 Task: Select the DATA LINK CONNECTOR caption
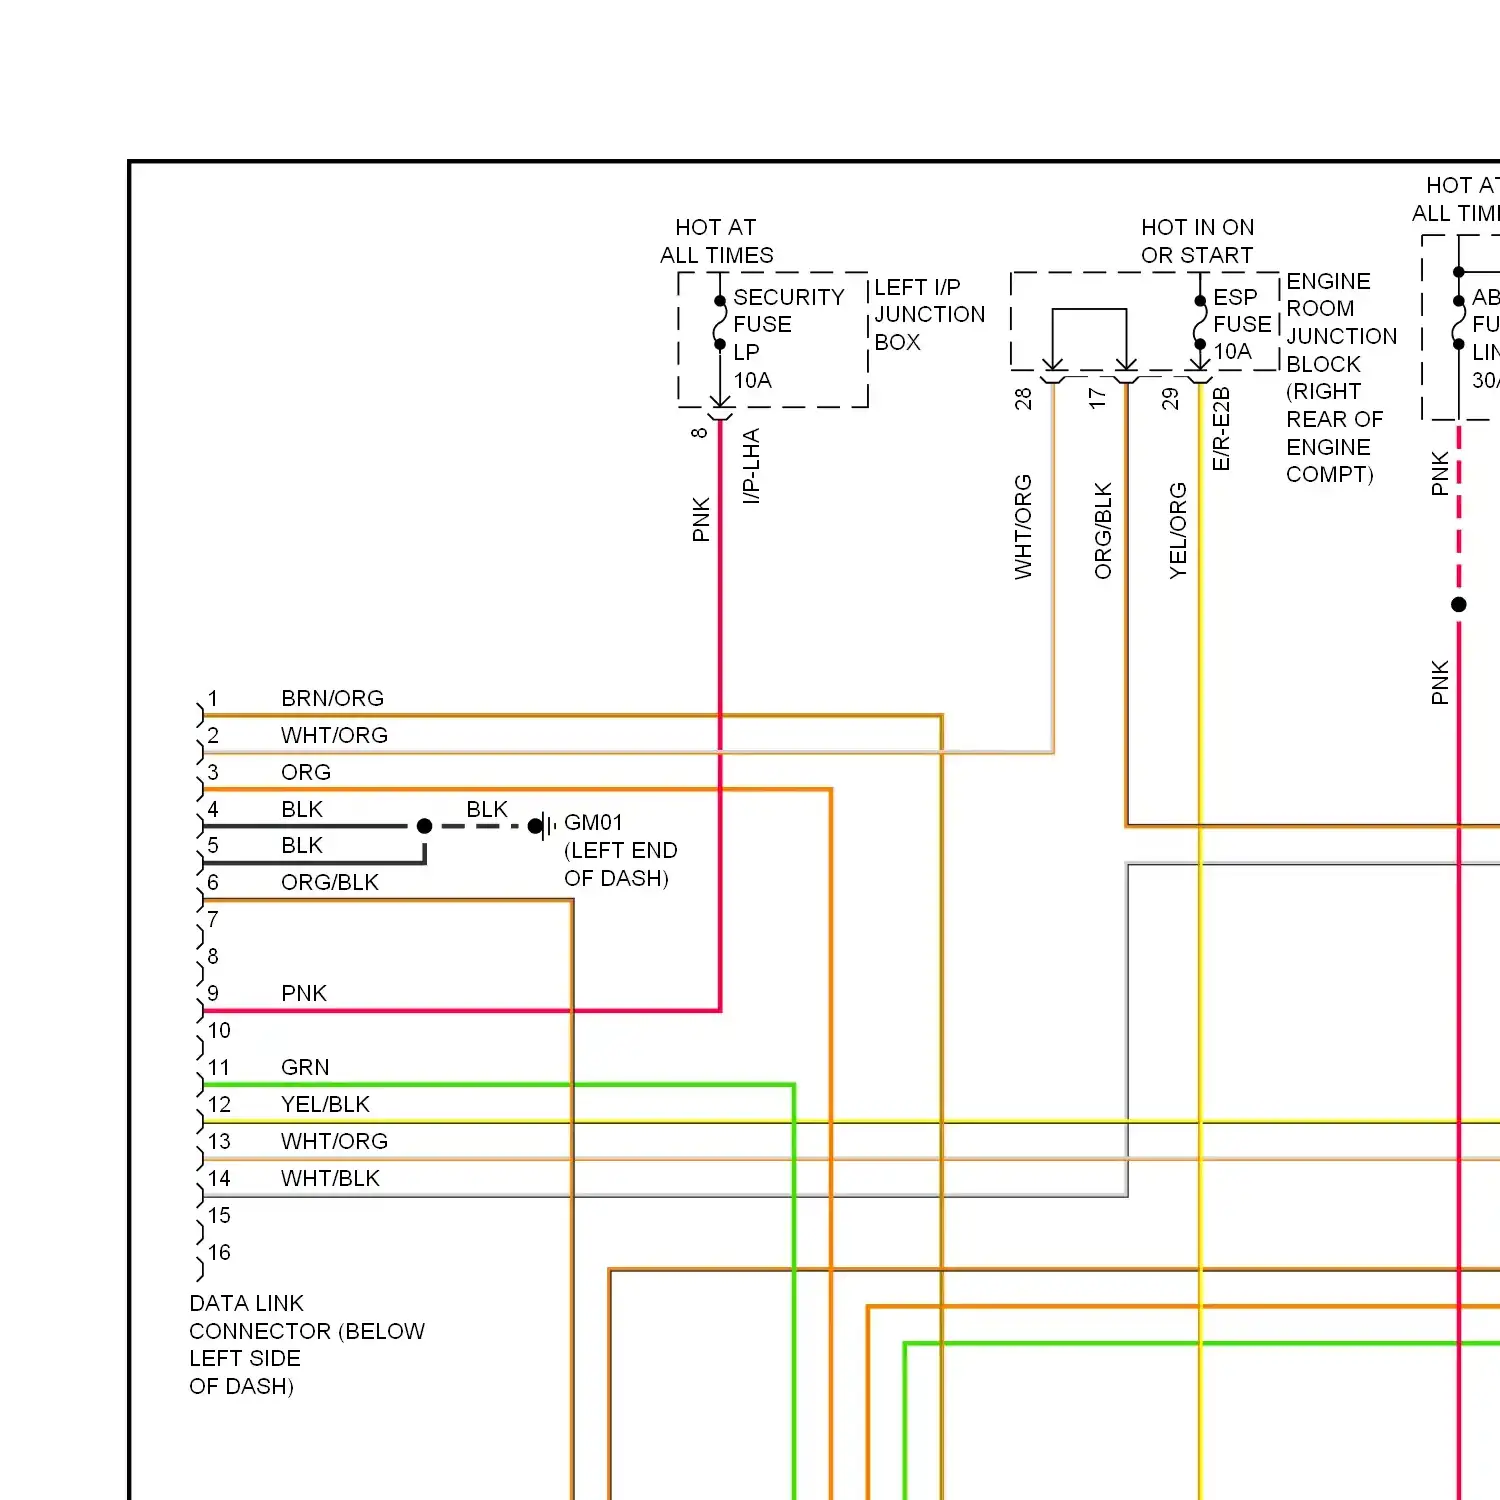point(307,1345)
